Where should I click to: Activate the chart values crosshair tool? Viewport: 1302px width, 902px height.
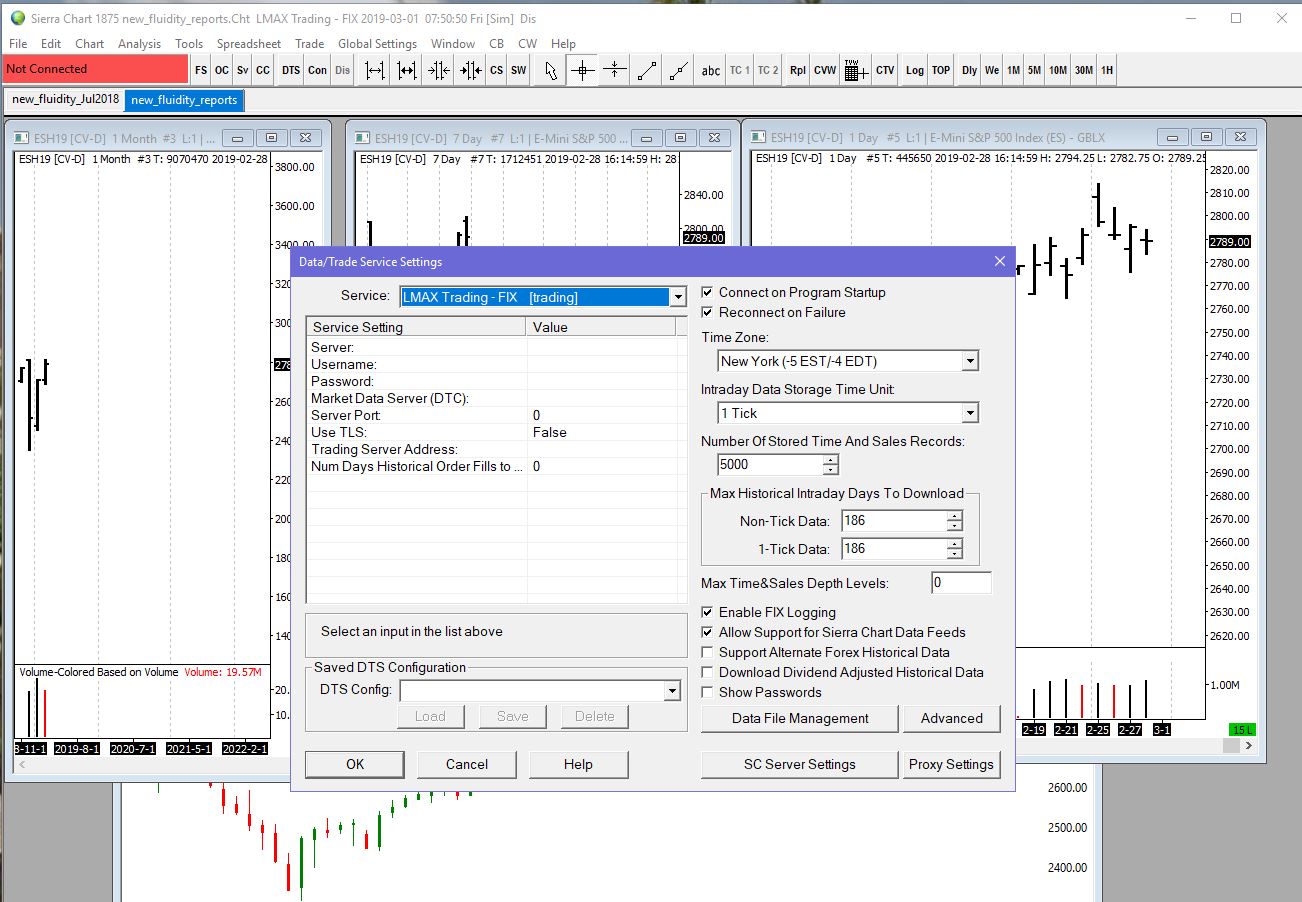pyautogui.click(x=582, y=70)
